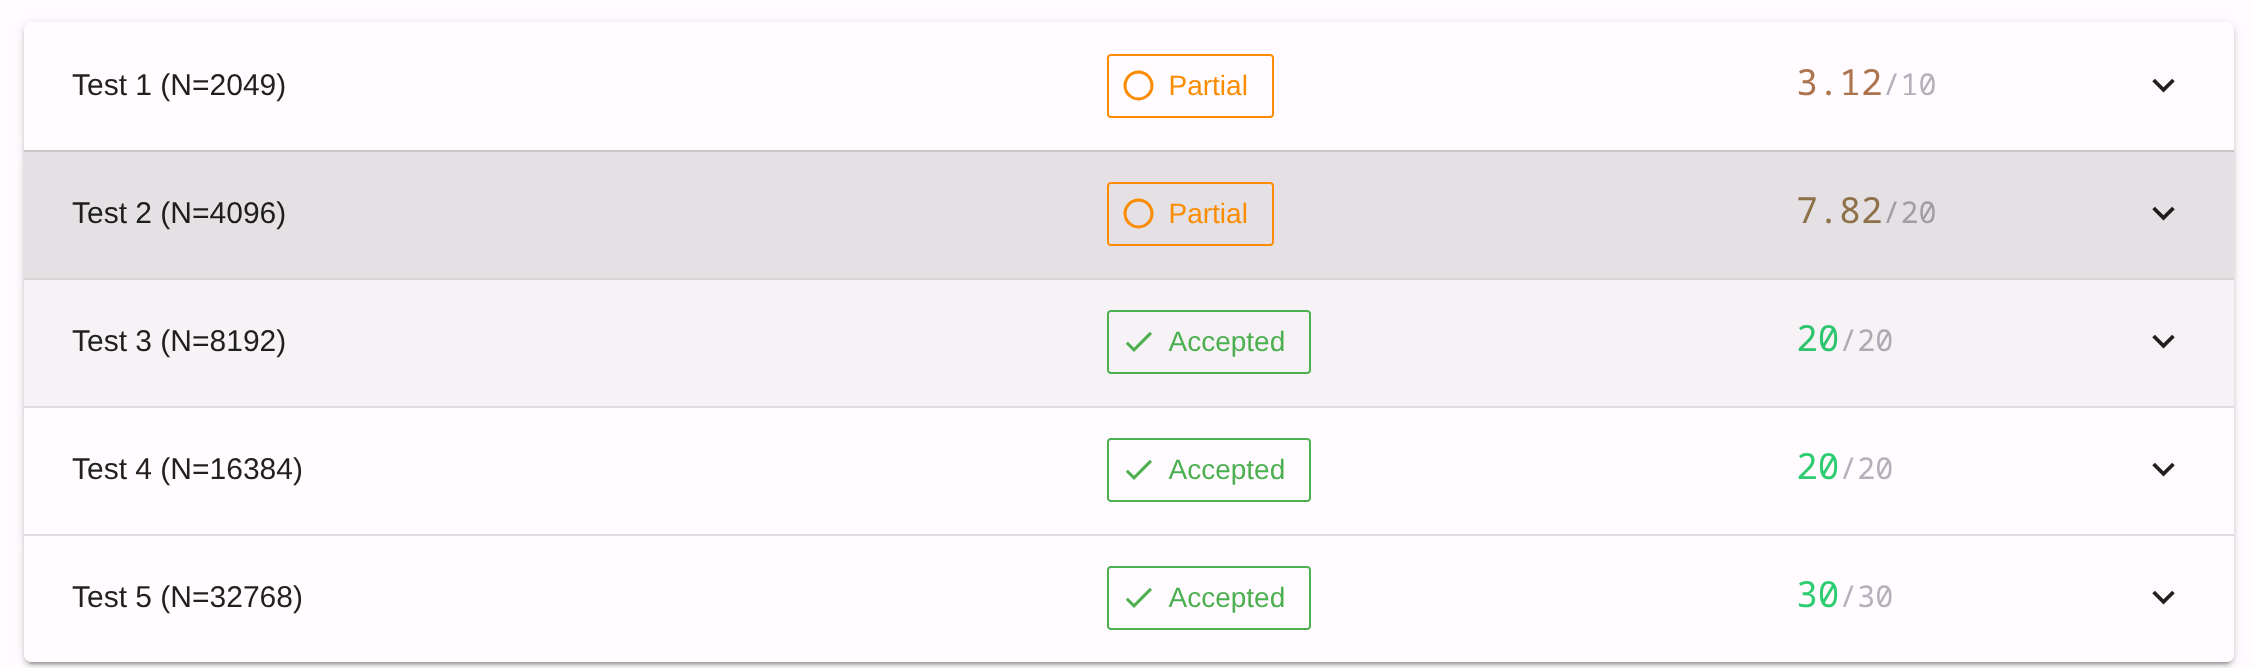This screenshot has width=2254, height=668.
Task: Click the Accepted badge on Test 4
Action: pyautogui.click(x=1208, y=470)
